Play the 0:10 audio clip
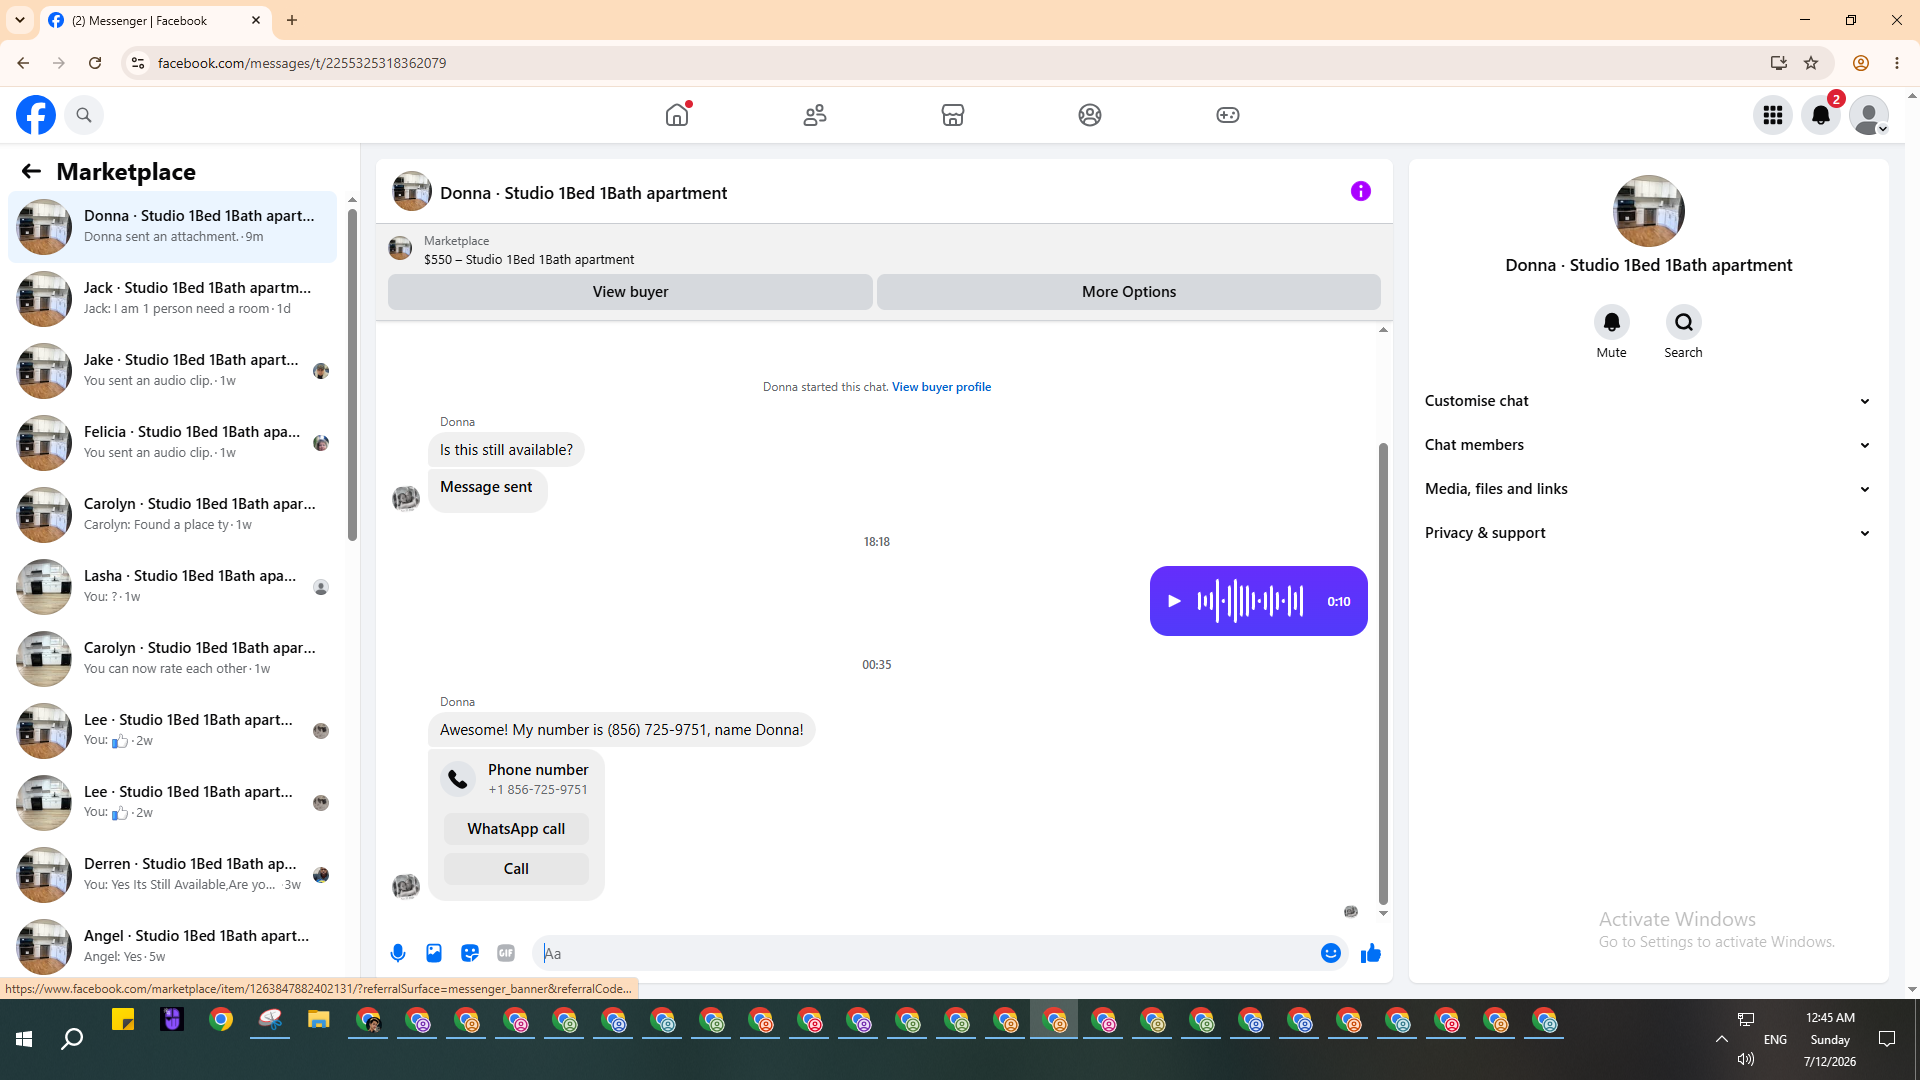Viewport: 1920px width, 1080px height. (1174, 601)
